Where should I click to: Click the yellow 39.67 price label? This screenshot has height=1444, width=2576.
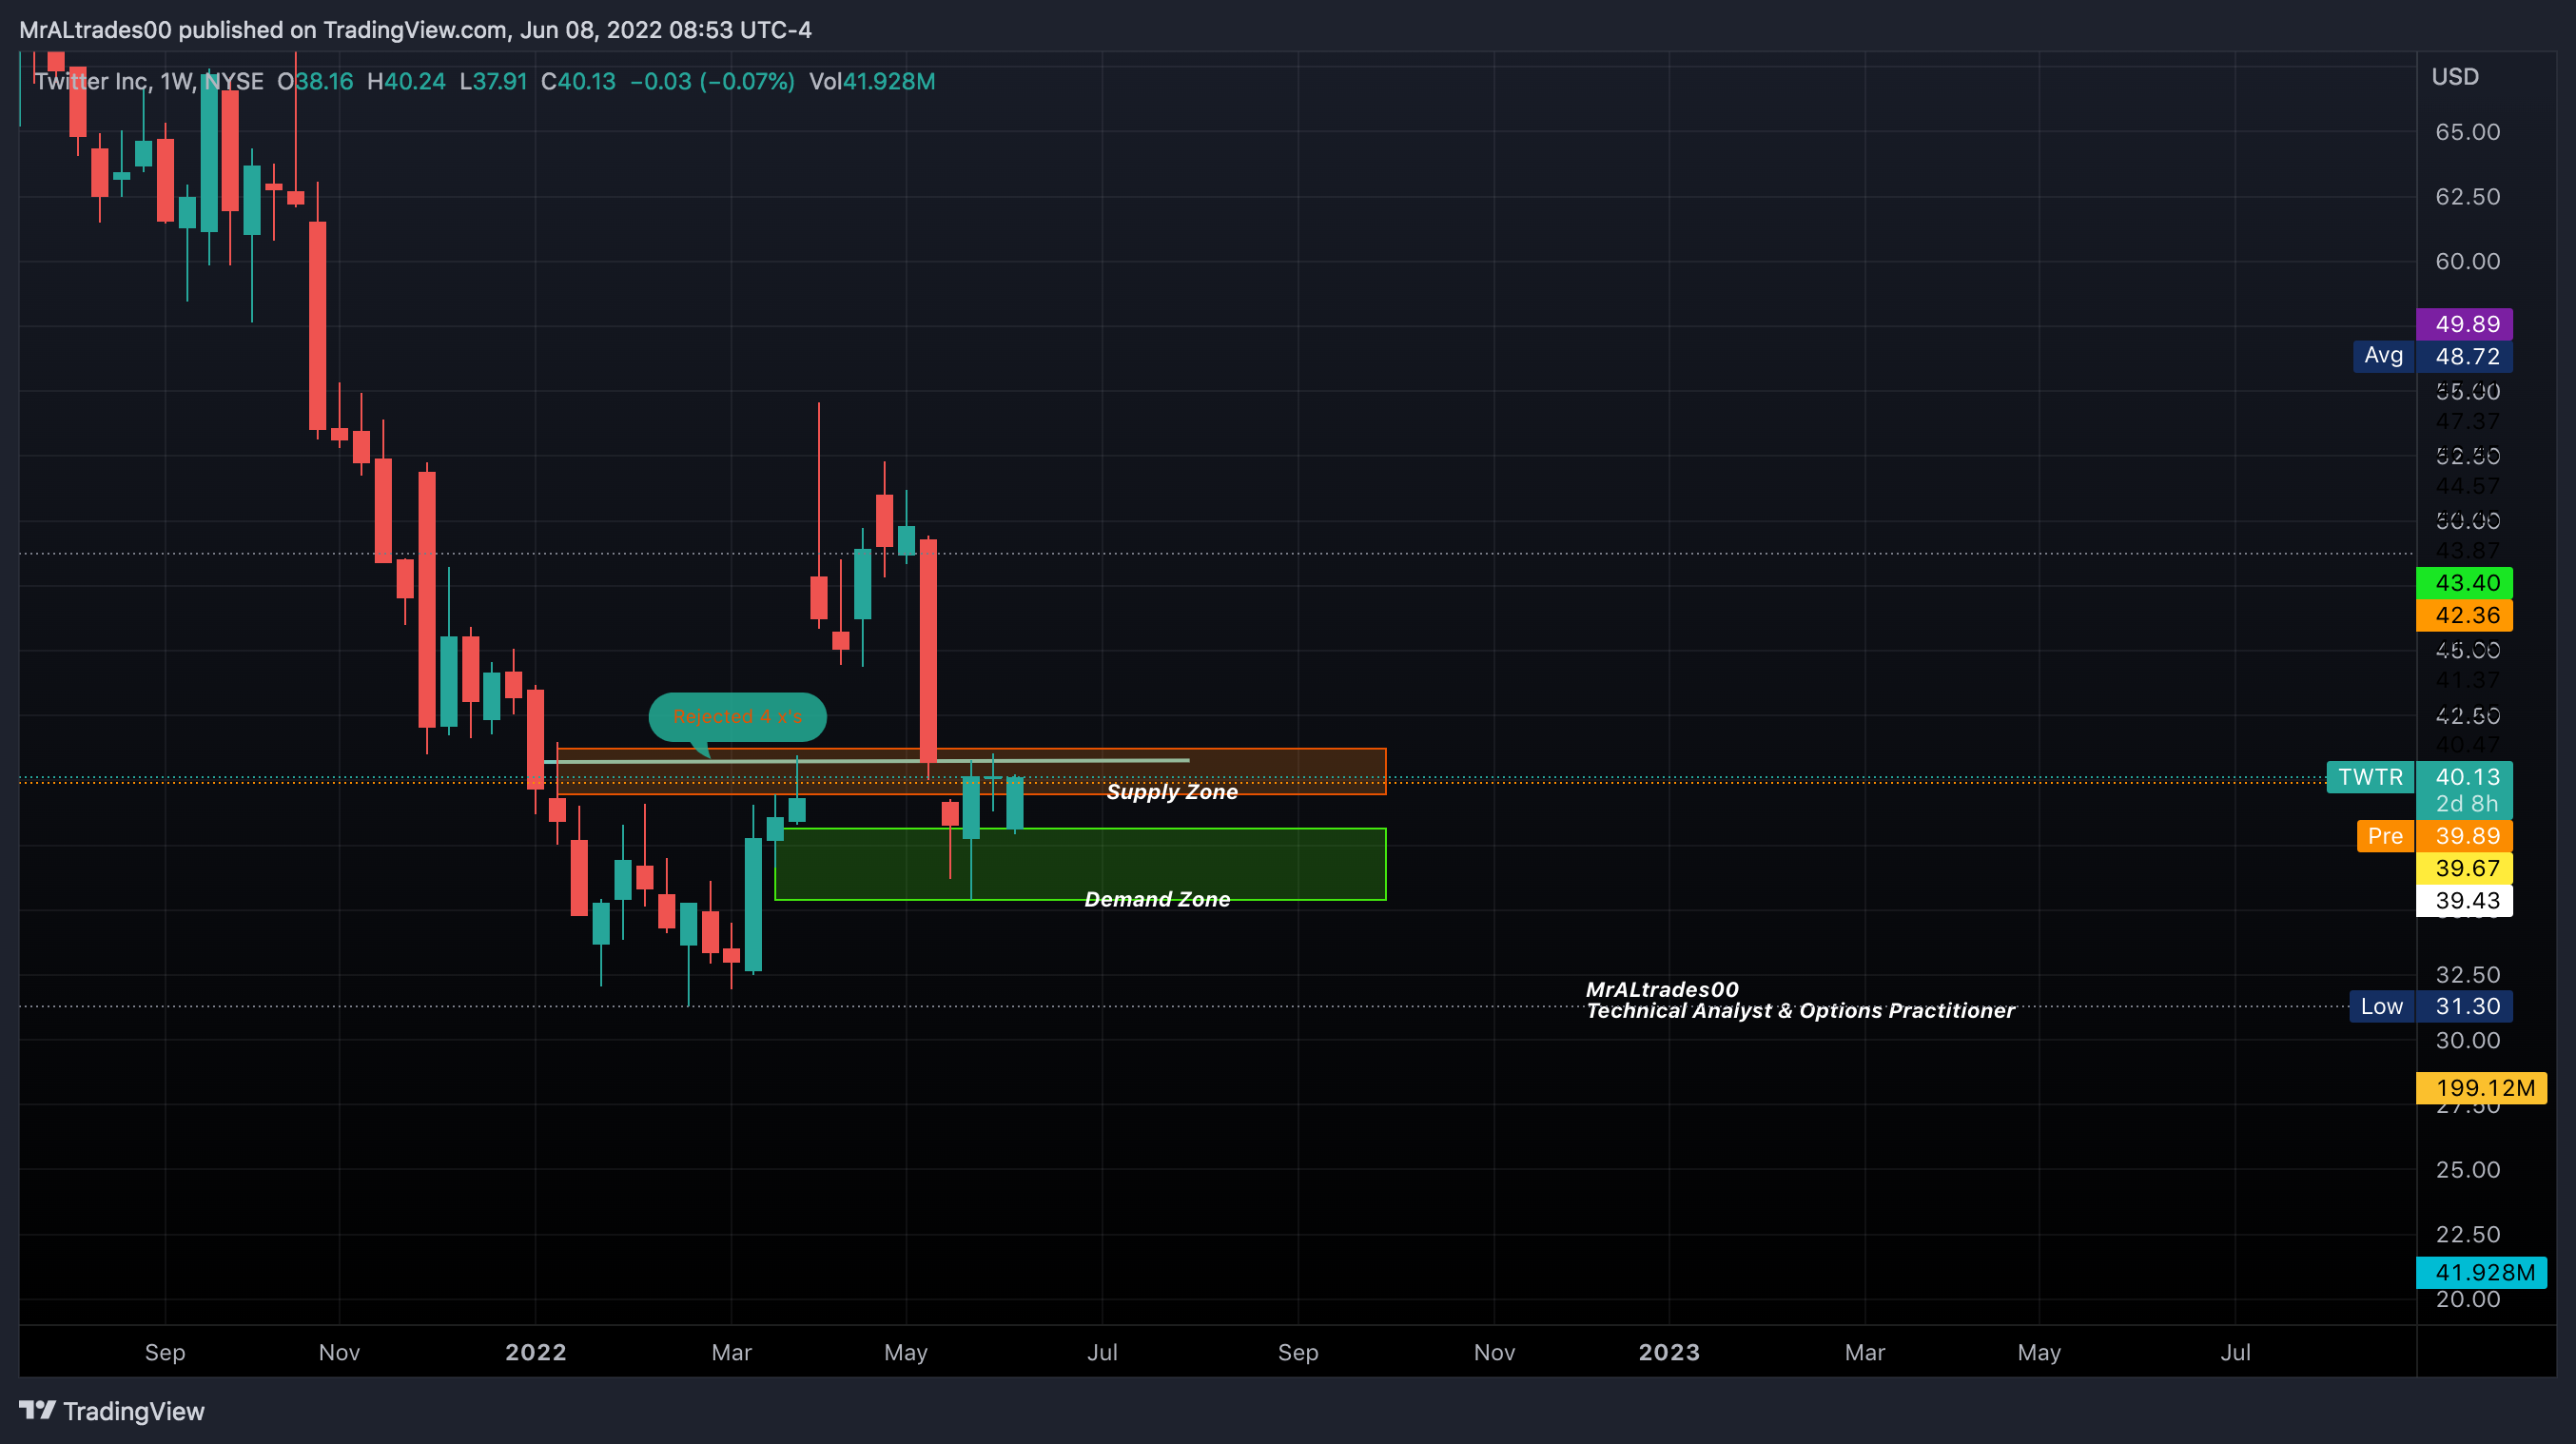2464,868
